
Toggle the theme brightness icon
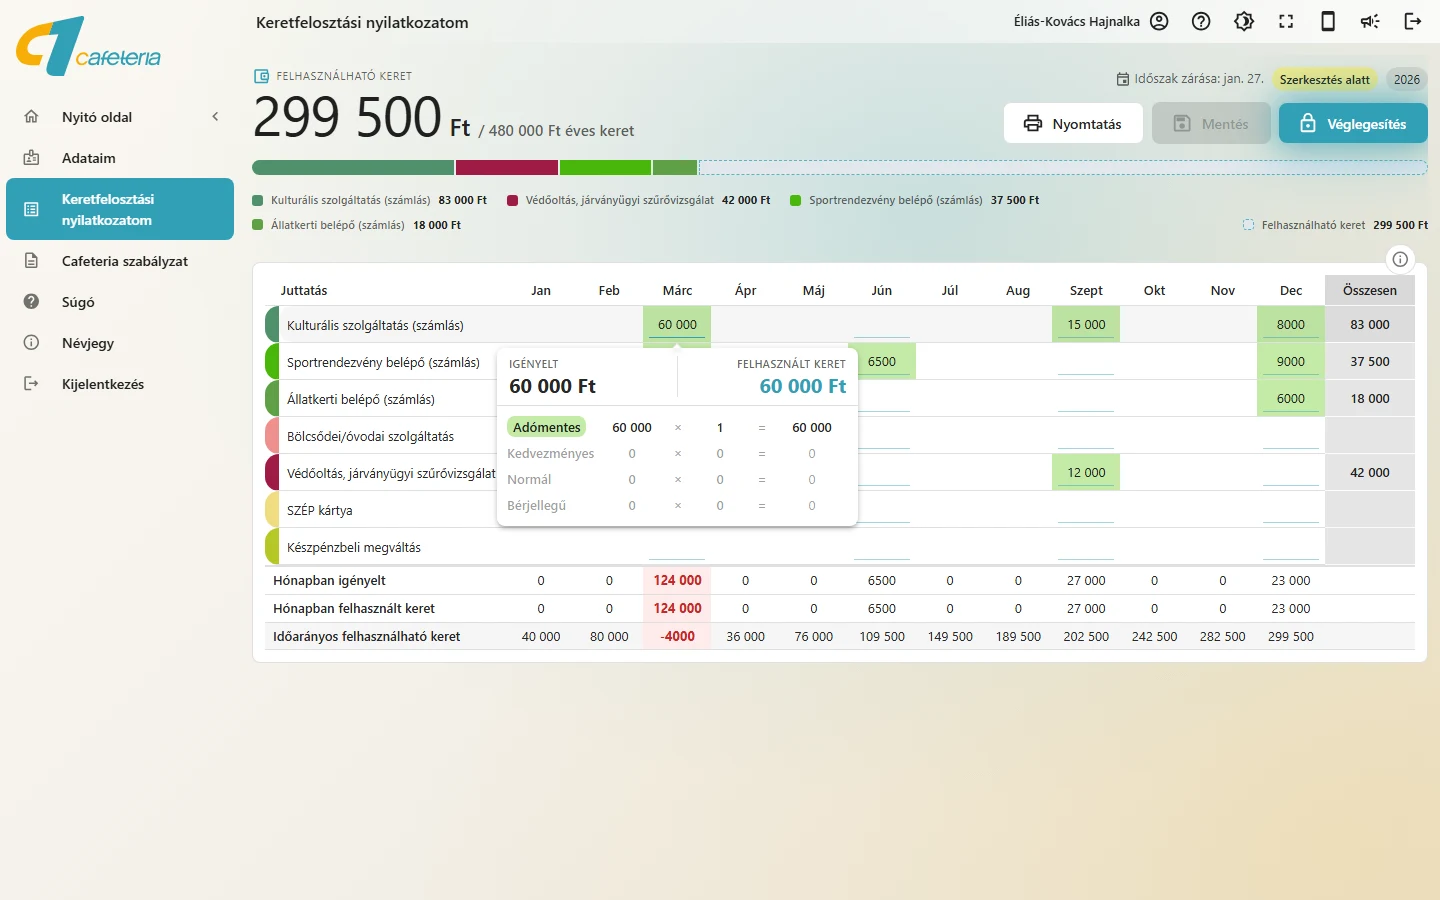point(1244,21)
